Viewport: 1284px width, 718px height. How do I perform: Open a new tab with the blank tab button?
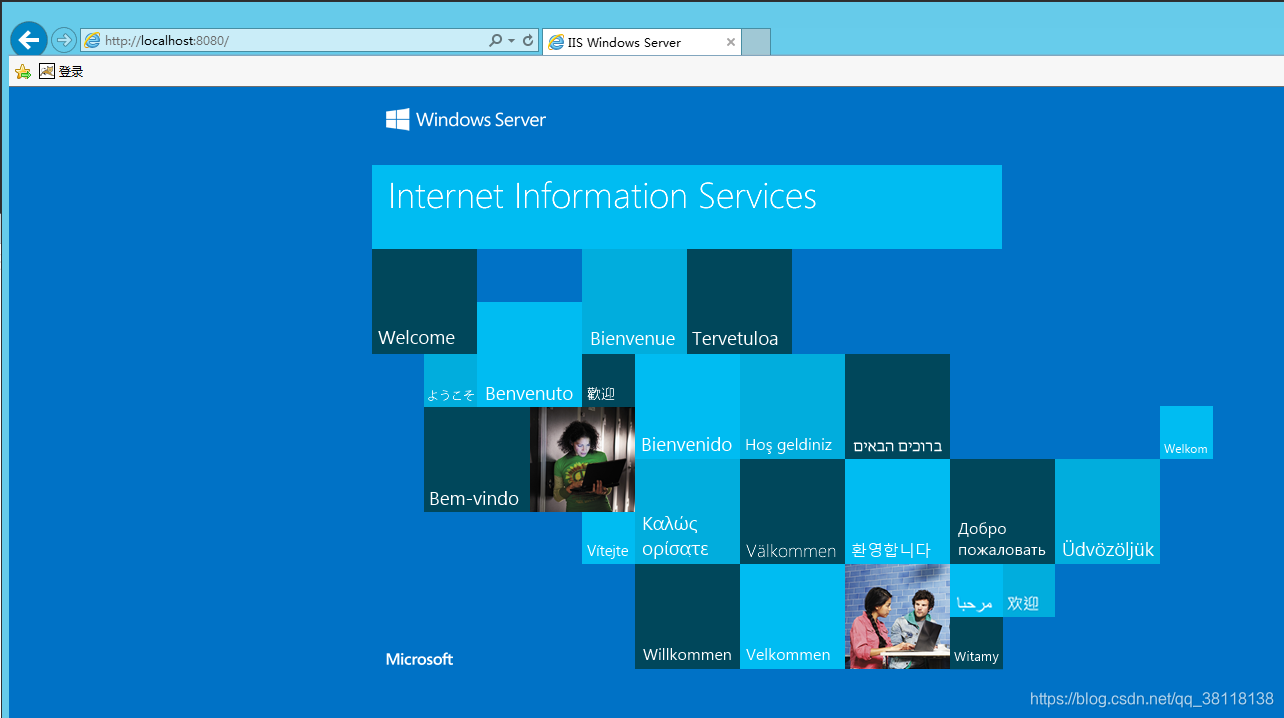point(756,42)
